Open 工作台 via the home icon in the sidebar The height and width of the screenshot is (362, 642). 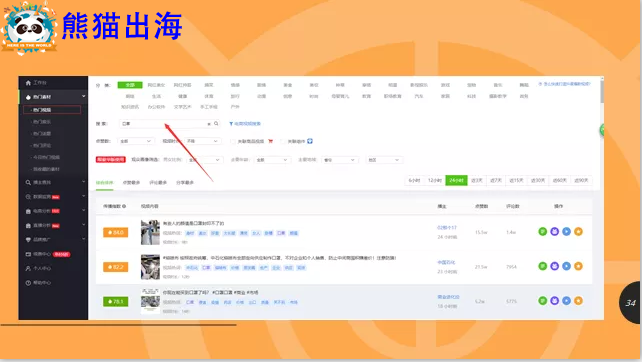pos(28,83)
